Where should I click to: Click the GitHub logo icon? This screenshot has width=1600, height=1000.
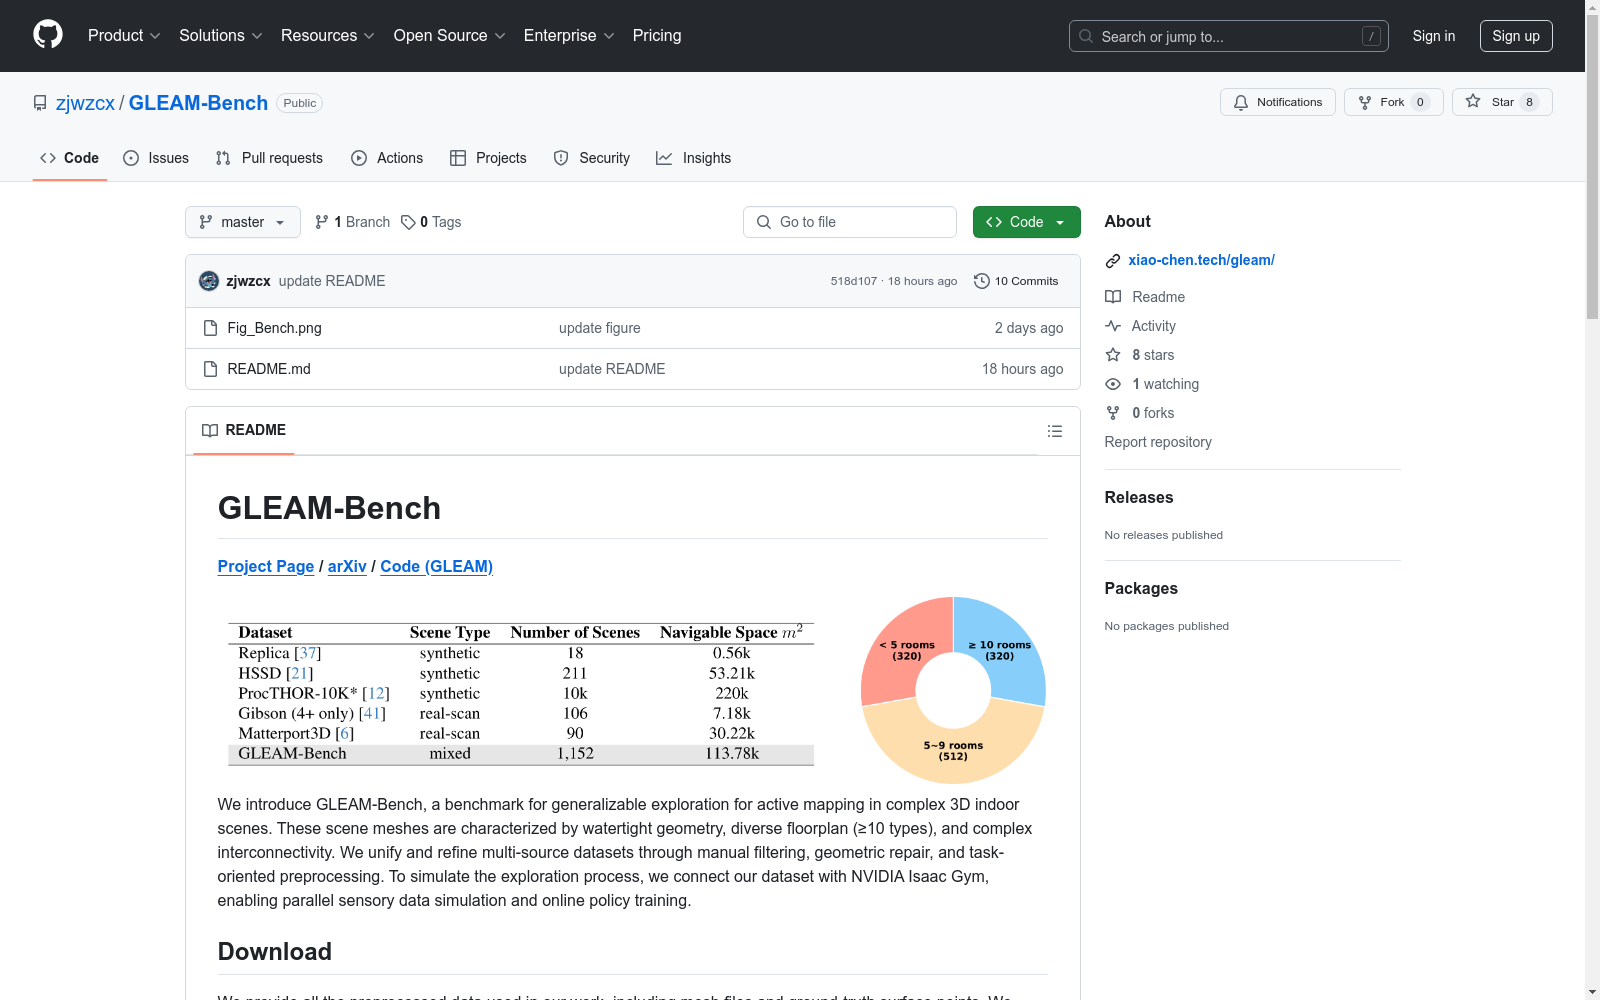click(48, 35)
